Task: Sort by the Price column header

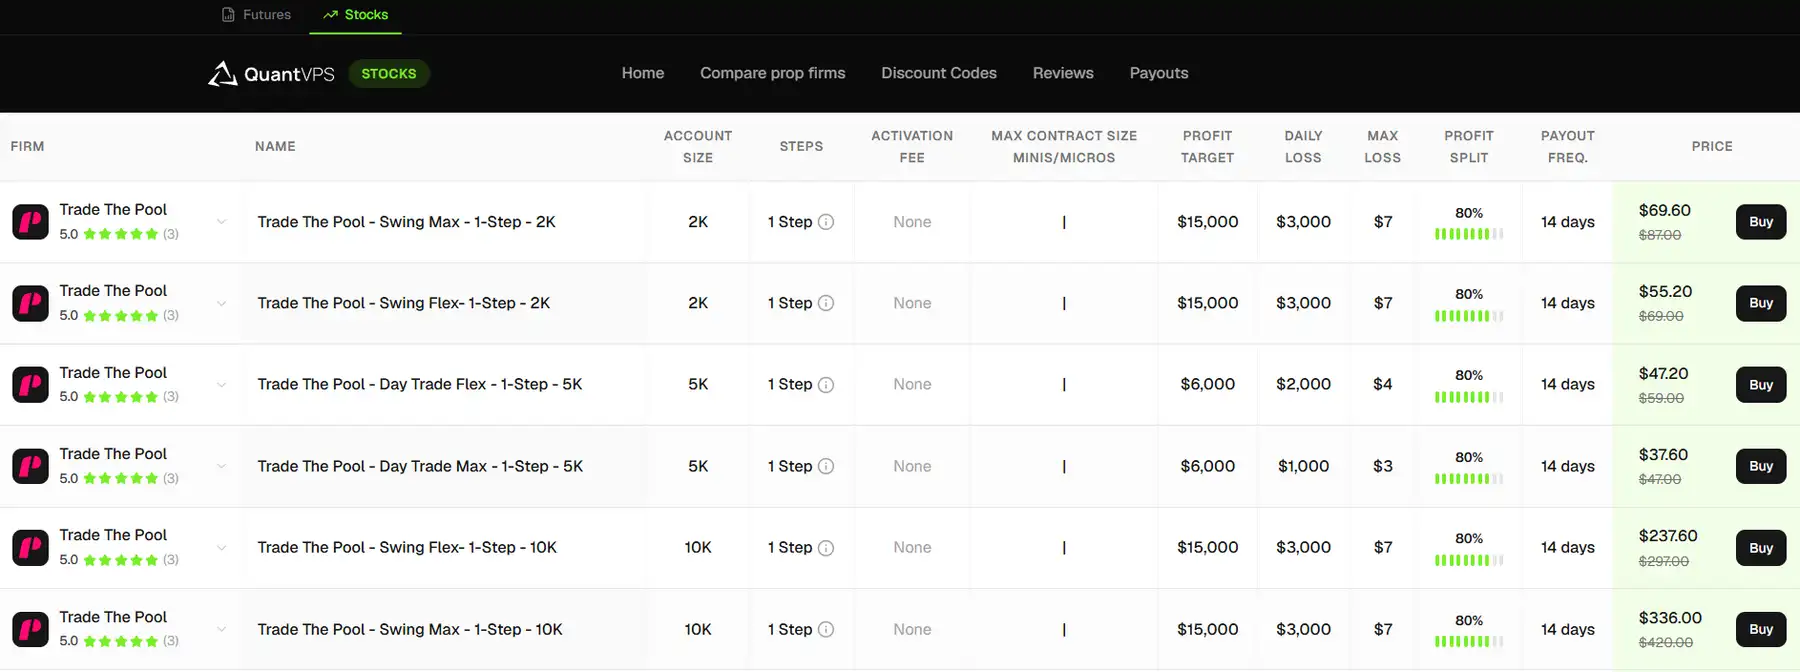Action: pyautogui.click(x=1712, y=146)
